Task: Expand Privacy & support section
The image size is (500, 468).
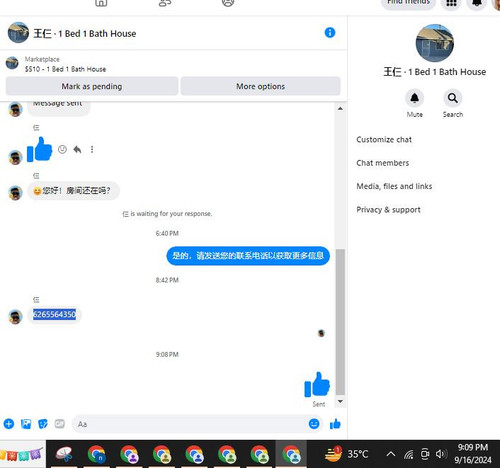Action: 388,210
